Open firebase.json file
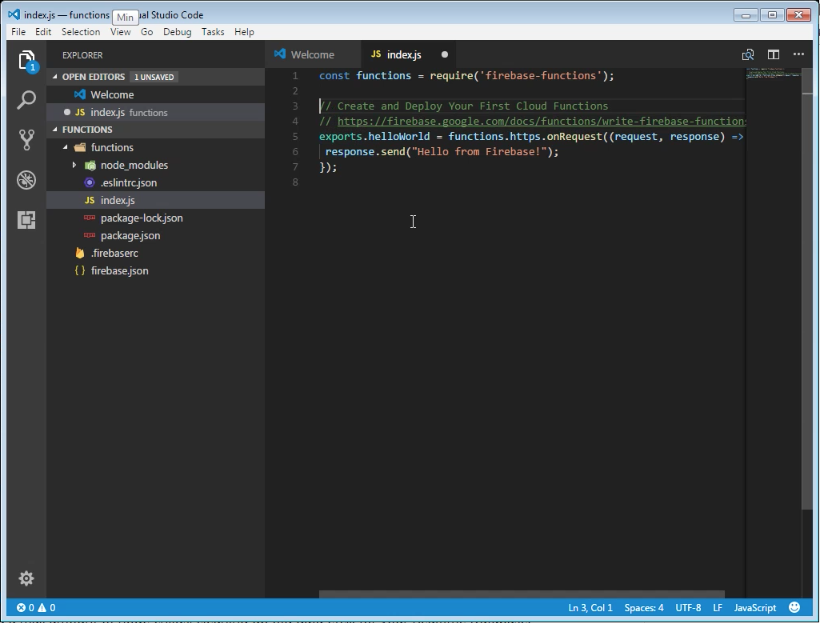The height and width of the screenshot is (623, 820). click(x=155, y=270)
